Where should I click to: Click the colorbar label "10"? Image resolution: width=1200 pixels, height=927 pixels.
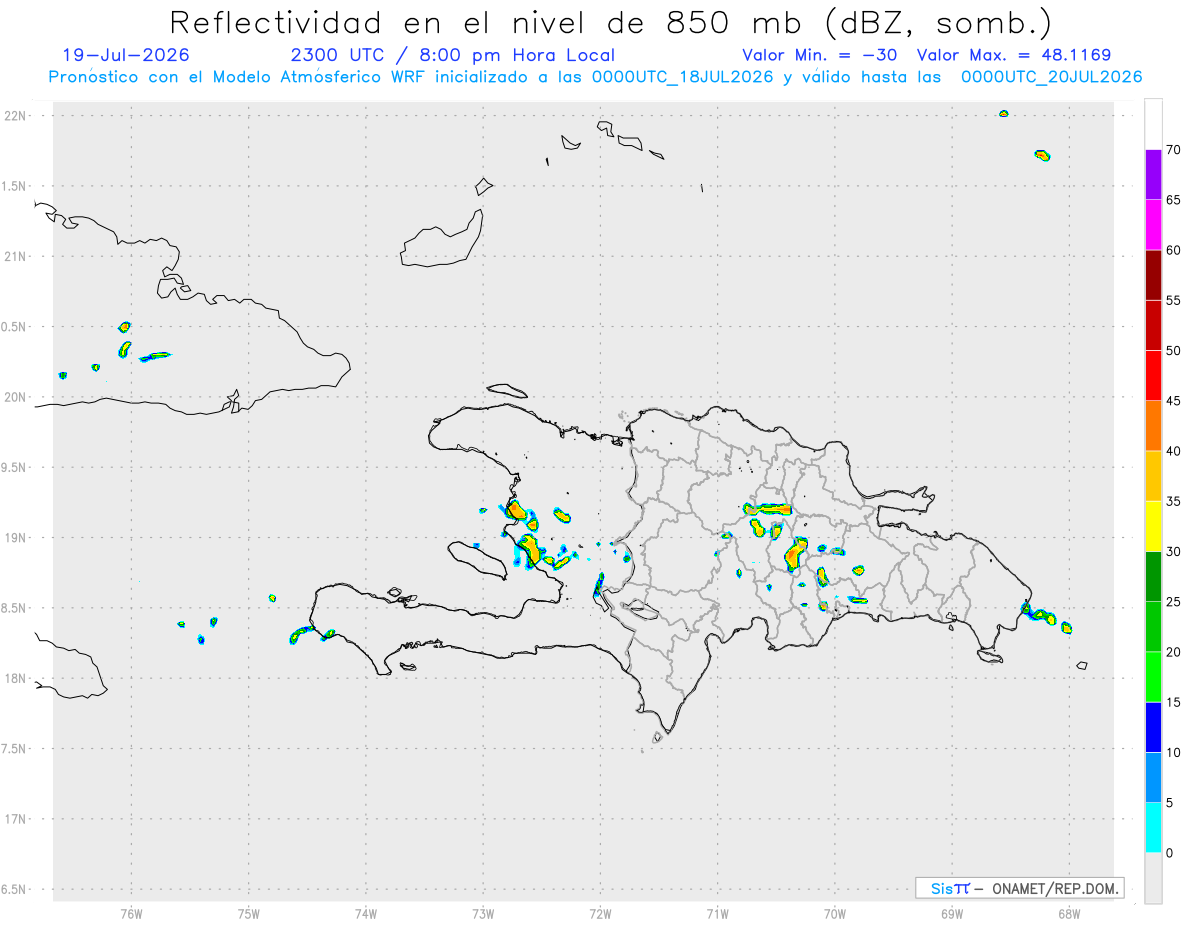[x=1174, y=753]
